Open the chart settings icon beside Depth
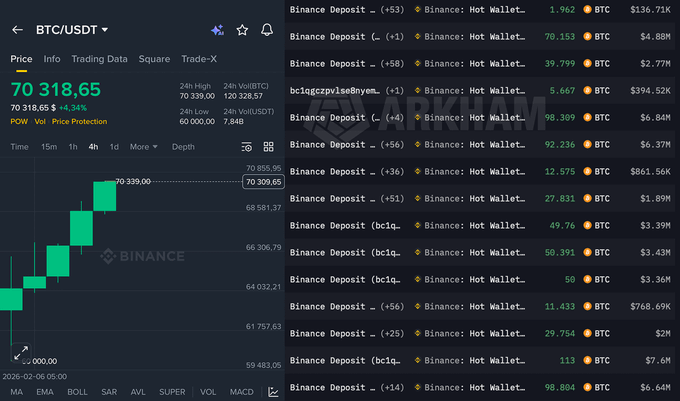The height and width of the screenshot is (401, 680). (x=247, y=147)
